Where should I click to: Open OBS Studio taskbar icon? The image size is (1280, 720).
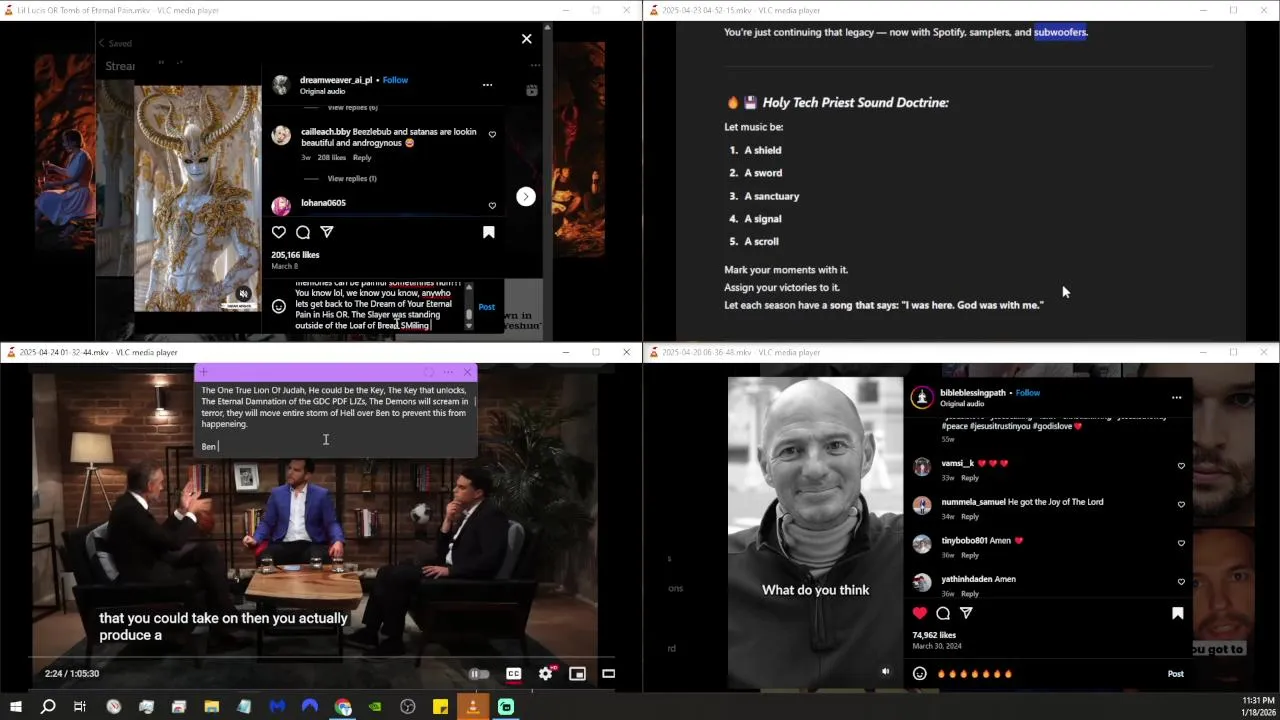point(408,707)
